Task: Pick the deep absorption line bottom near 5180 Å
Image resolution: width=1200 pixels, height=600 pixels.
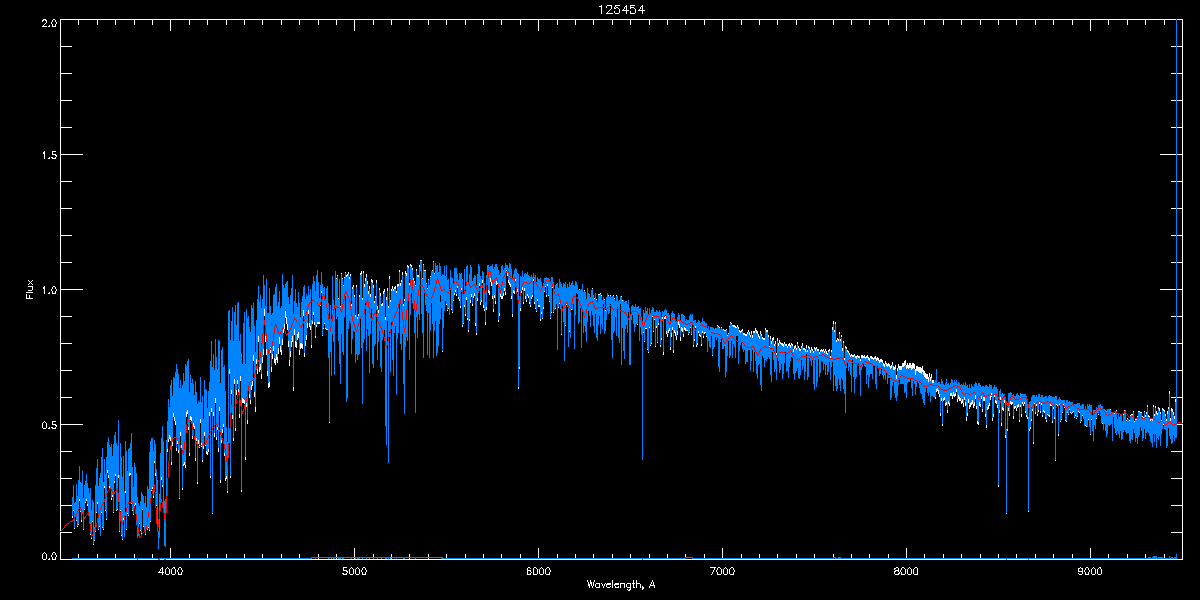Action: [388, 462]
